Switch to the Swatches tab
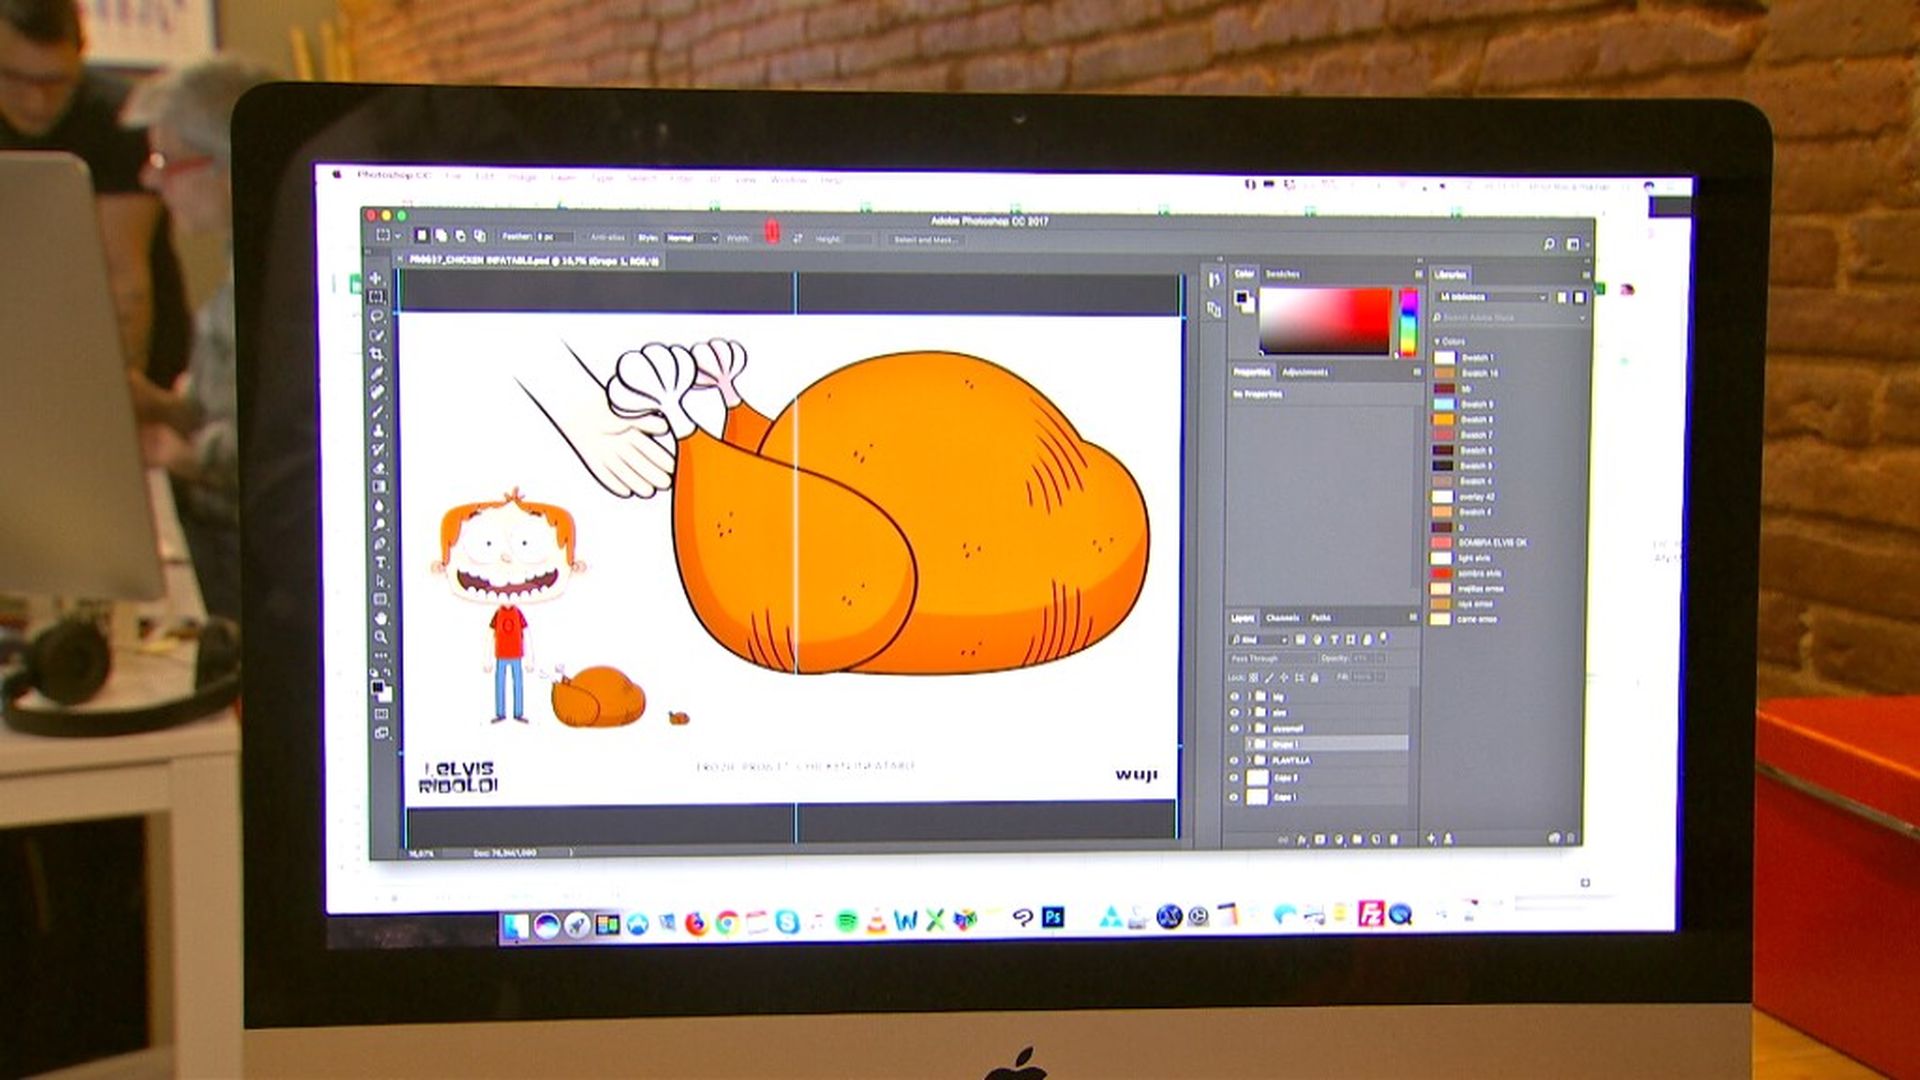Image resolution: width=1920 pixels, height=1080 pixels. pyautogui.click(x=1283, y=273)
